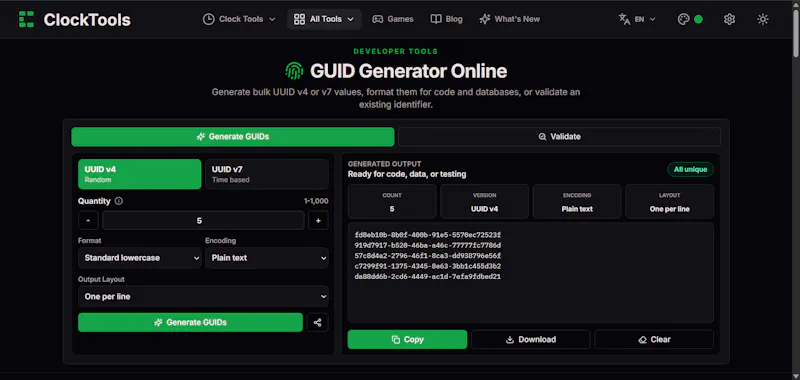The image size is (800, 380).
Task: Open the Encoding dropdown Plain text
Action: [x=267, y=258]
